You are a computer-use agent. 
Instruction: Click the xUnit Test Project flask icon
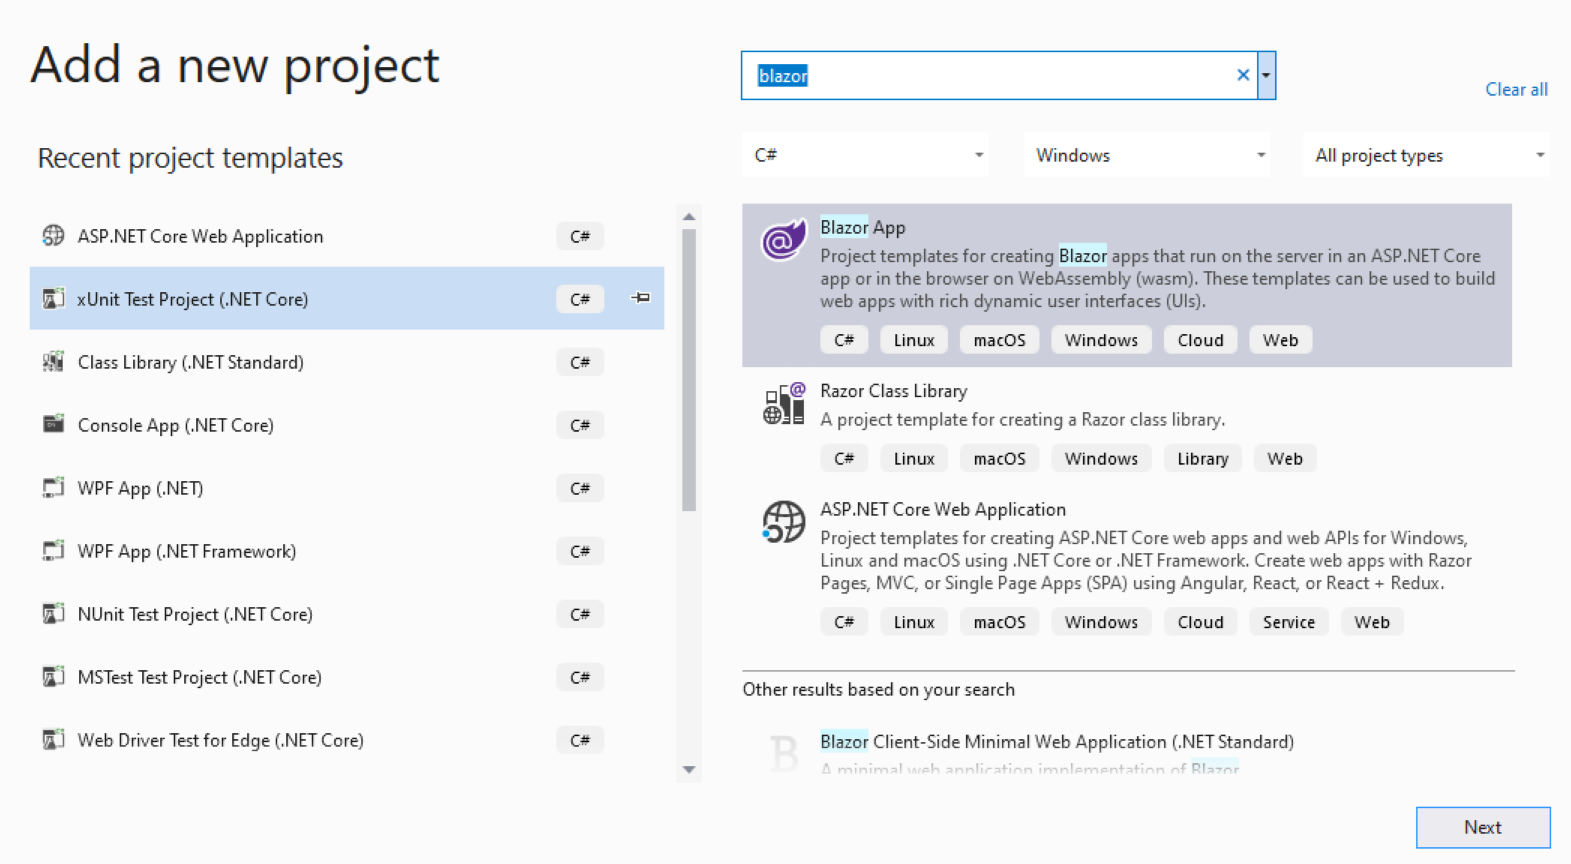pos(53,299)
